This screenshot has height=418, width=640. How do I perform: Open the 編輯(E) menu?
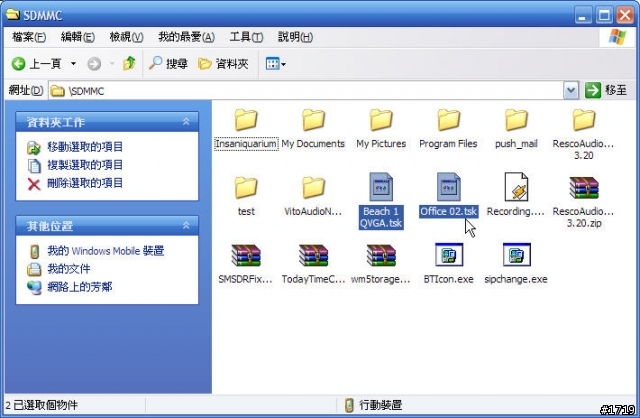(78, 37)
